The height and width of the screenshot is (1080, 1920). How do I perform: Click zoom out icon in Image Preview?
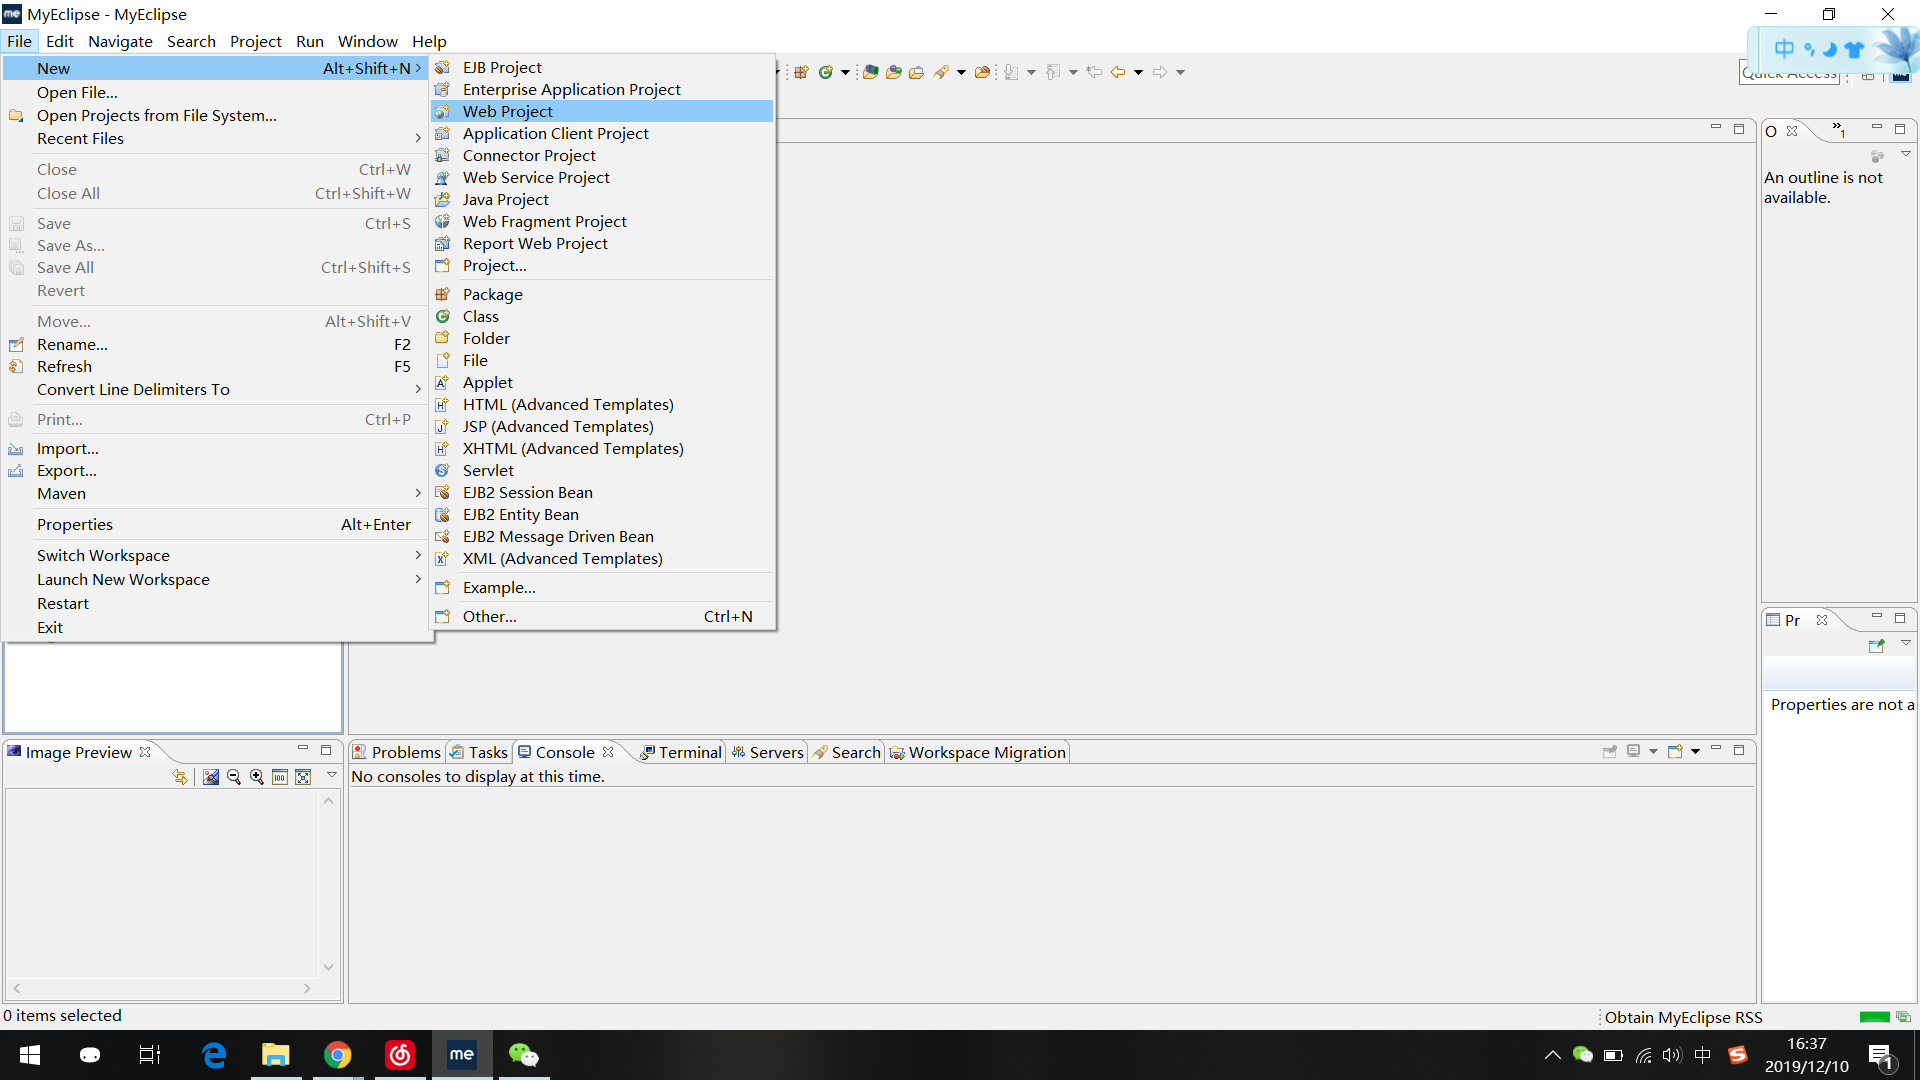[x=234, y=777]
